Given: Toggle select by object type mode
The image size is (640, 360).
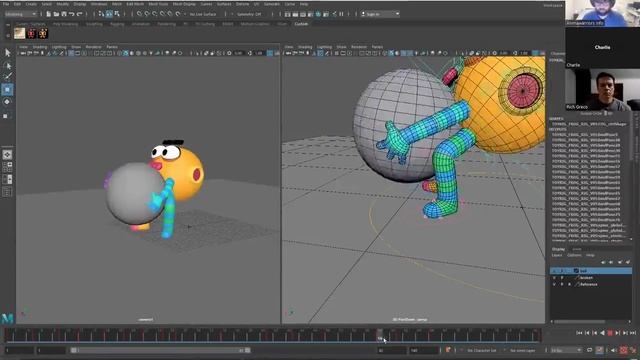Looking at the screenshot, I should [x=109, y=14].
